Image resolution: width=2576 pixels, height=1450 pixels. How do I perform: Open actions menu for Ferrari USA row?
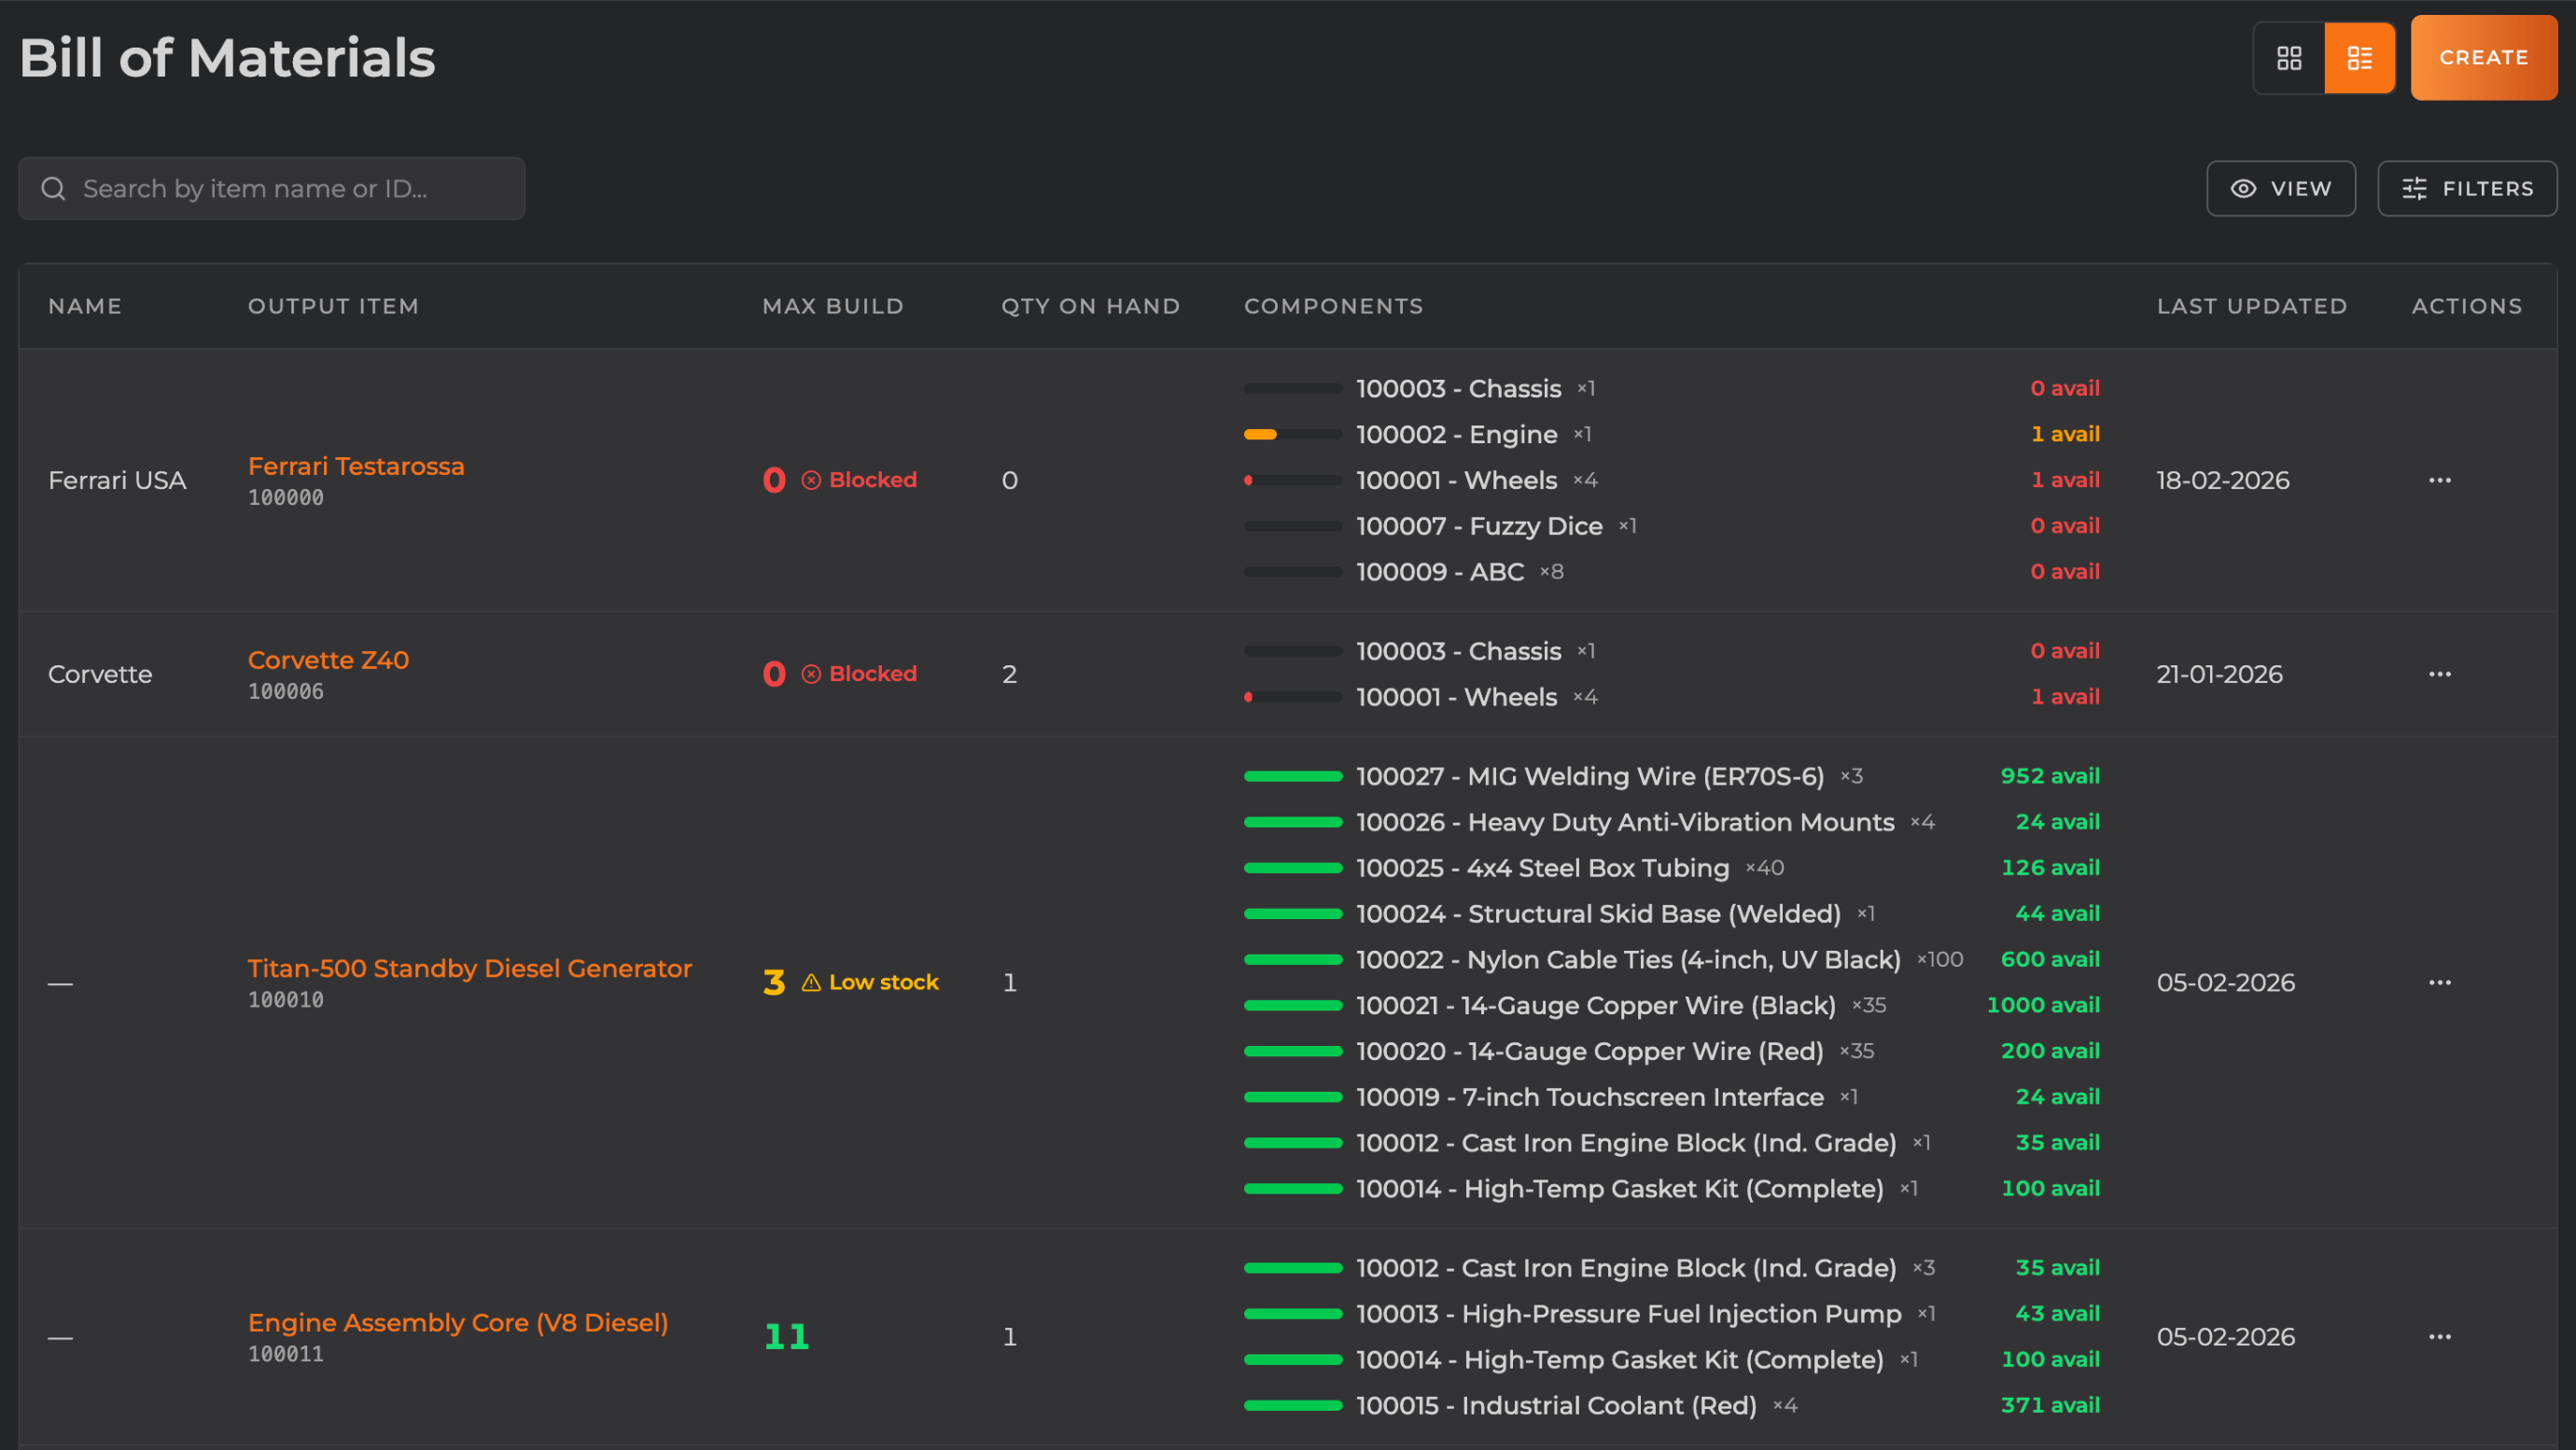click(x=2439, y=480)
